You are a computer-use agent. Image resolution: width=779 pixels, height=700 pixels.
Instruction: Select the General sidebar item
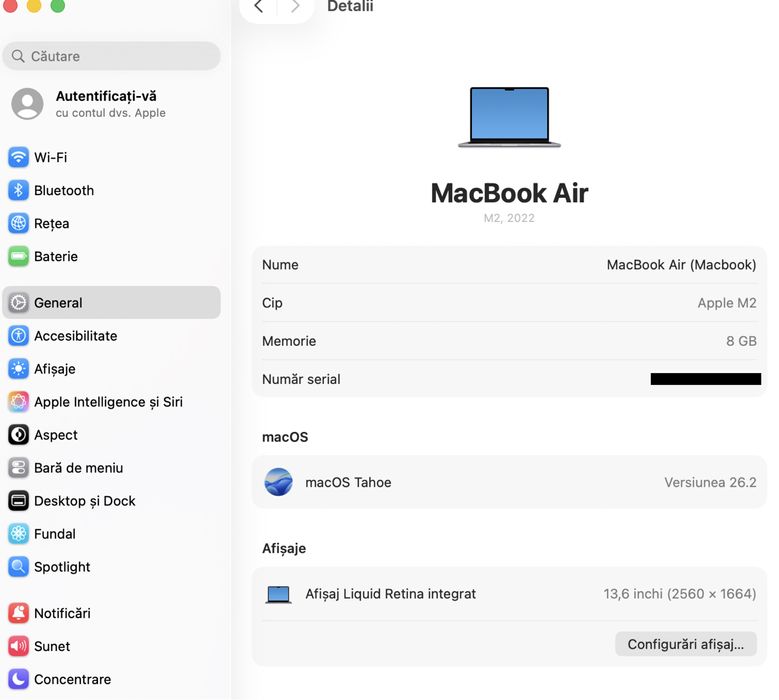coord(111,303)
